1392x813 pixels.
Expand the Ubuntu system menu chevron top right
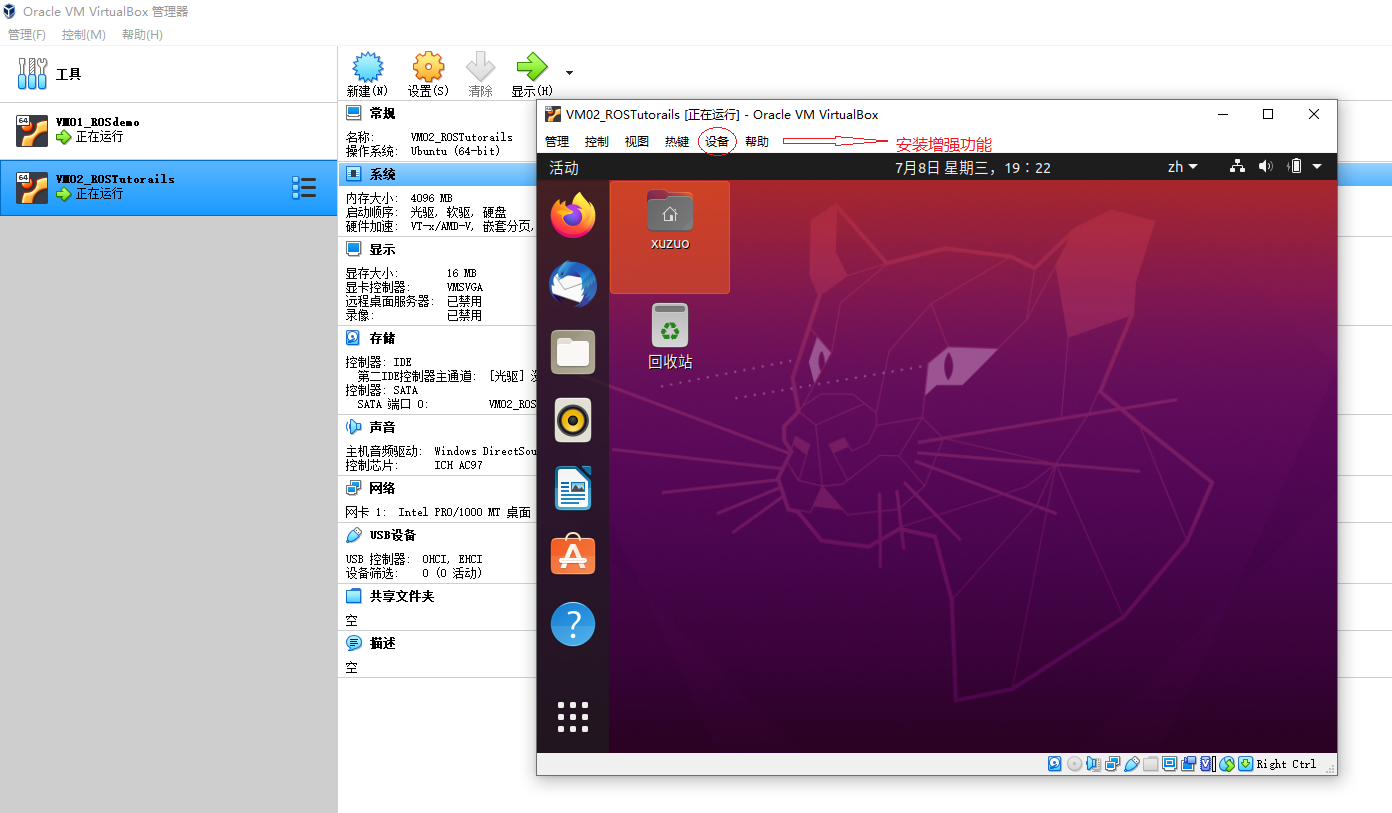pos(1317,166)
